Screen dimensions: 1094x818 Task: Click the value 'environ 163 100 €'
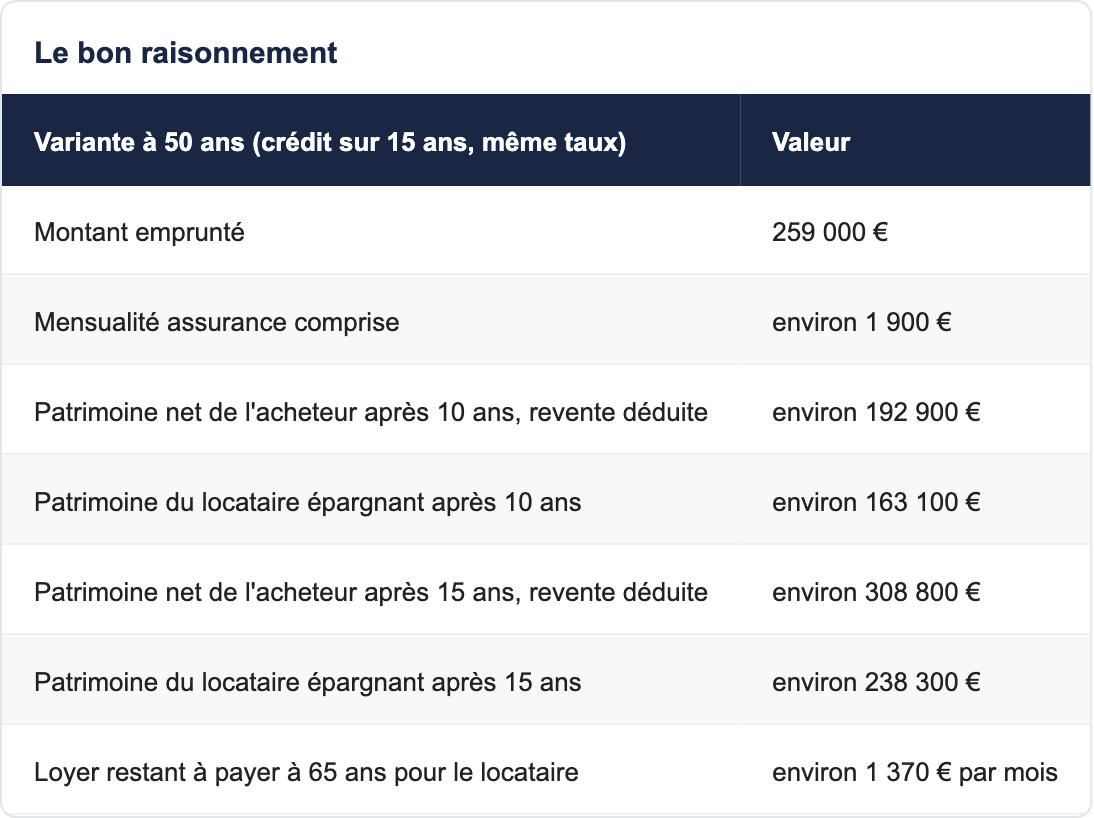tap(876, 503)
